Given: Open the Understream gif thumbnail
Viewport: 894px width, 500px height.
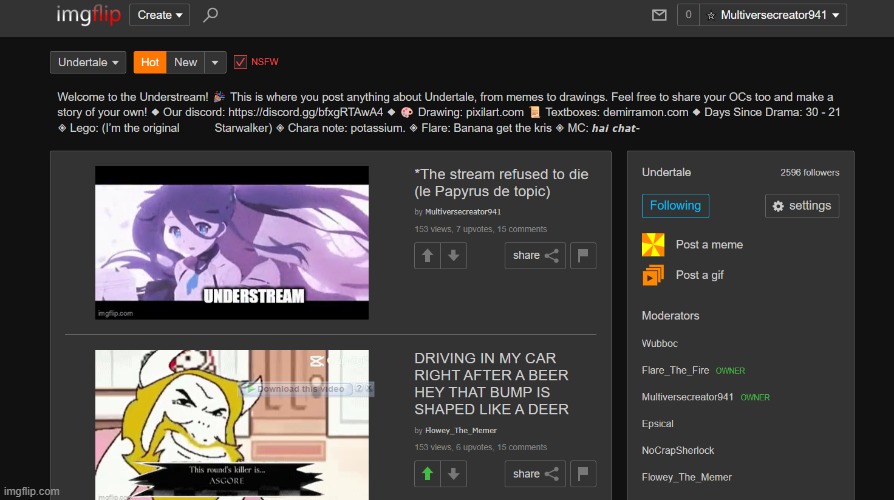Looking at the screenshot, I should (x=231, y=242).
